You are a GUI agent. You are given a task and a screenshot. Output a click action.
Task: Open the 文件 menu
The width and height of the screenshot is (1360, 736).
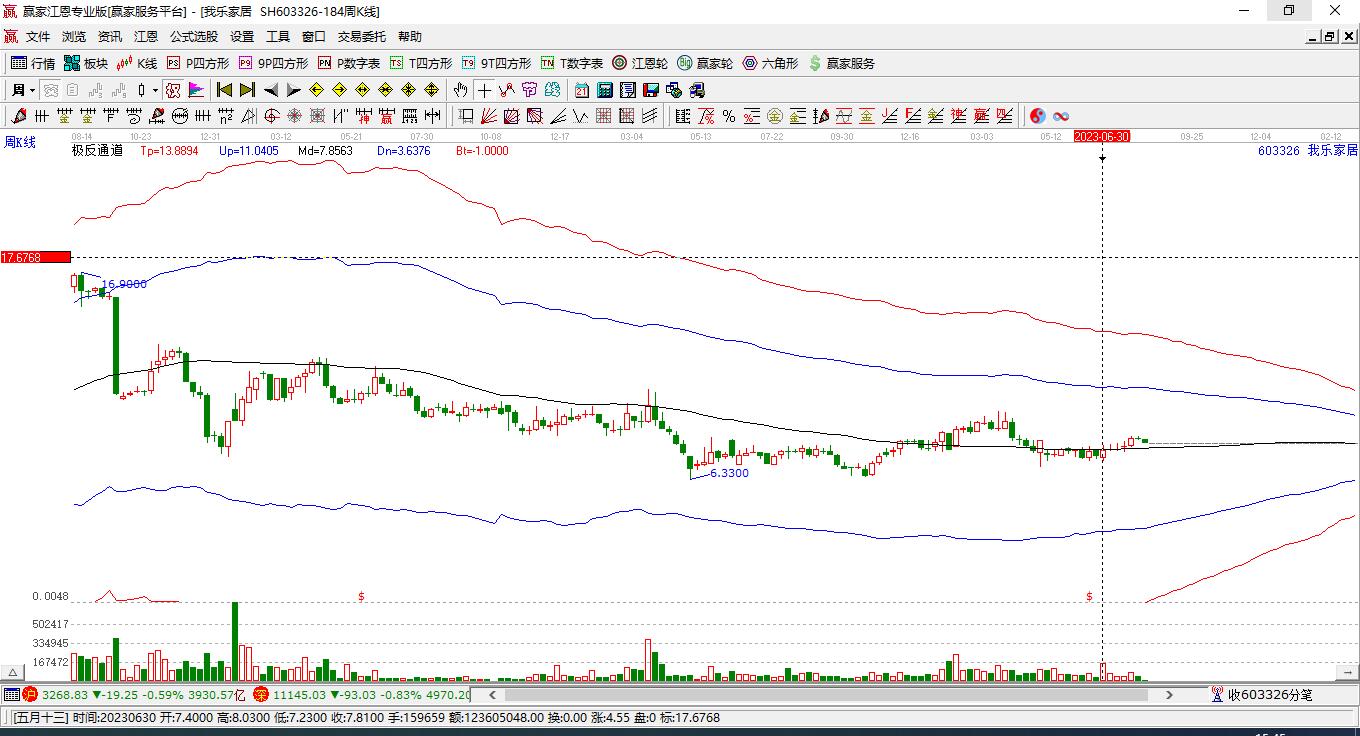point(38,37)
